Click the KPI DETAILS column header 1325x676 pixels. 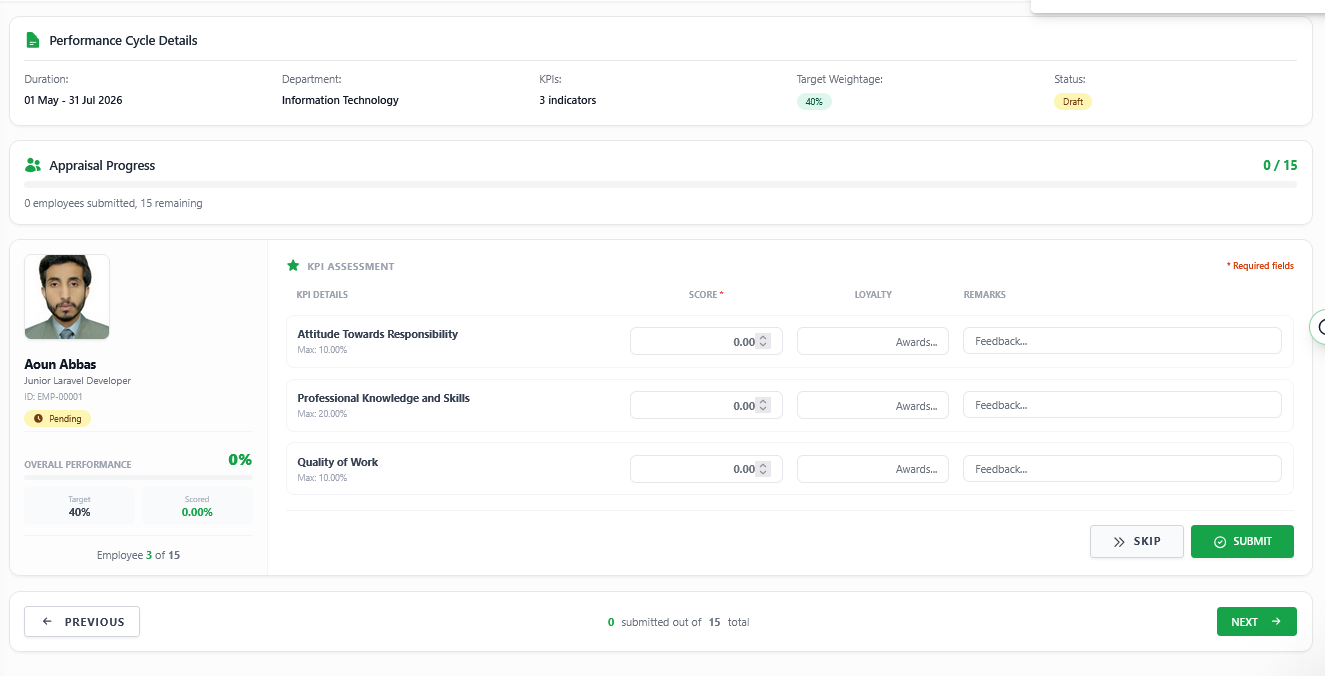coord(322,295)
